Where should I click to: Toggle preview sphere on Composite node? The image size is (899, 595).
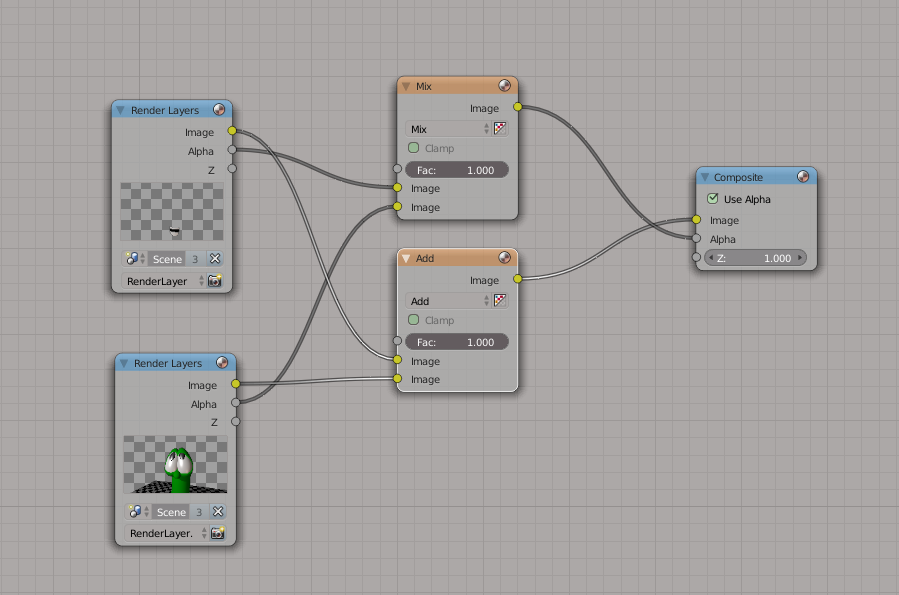(x=803, y=177)
